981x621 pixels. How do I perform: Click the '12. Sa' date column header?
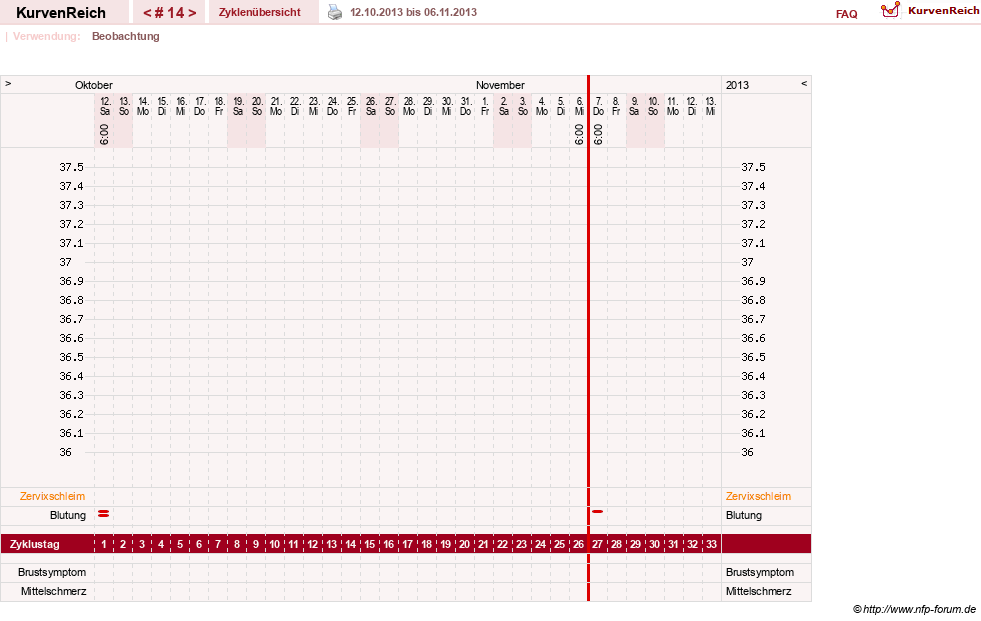[x=105, y=106]
